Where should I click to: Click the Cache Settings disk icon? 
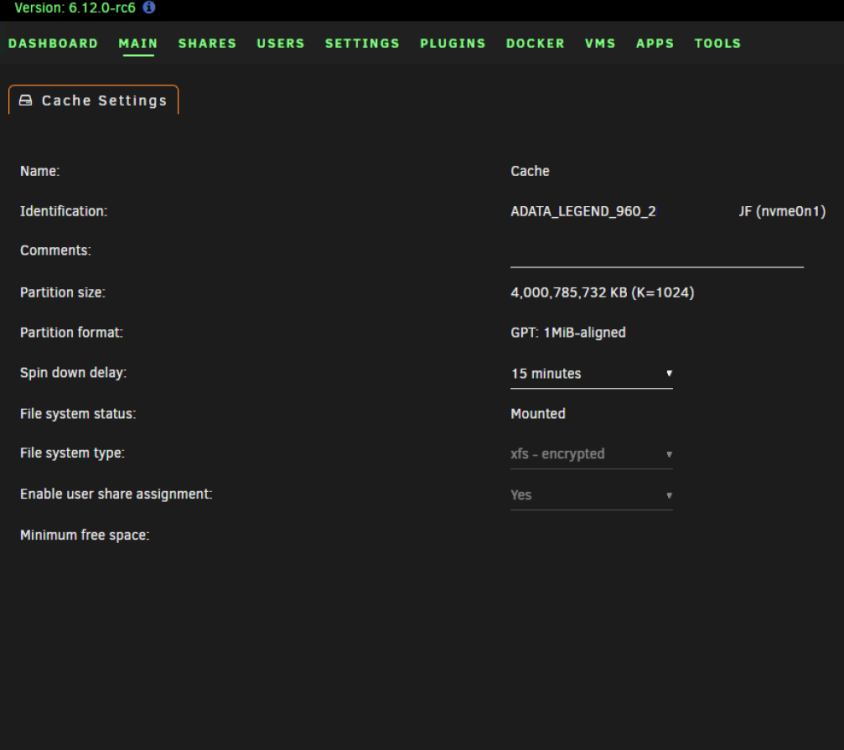tap(25, 100)
